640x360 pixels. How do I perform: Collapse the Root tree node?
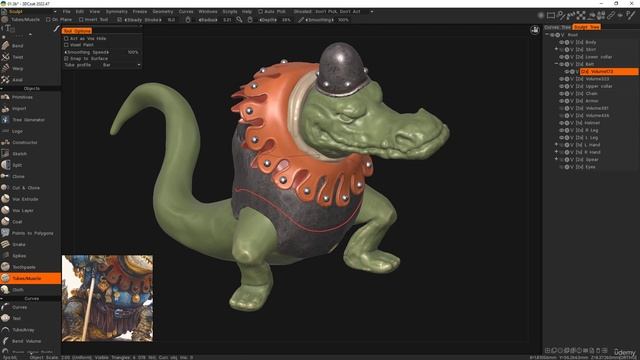547,35
